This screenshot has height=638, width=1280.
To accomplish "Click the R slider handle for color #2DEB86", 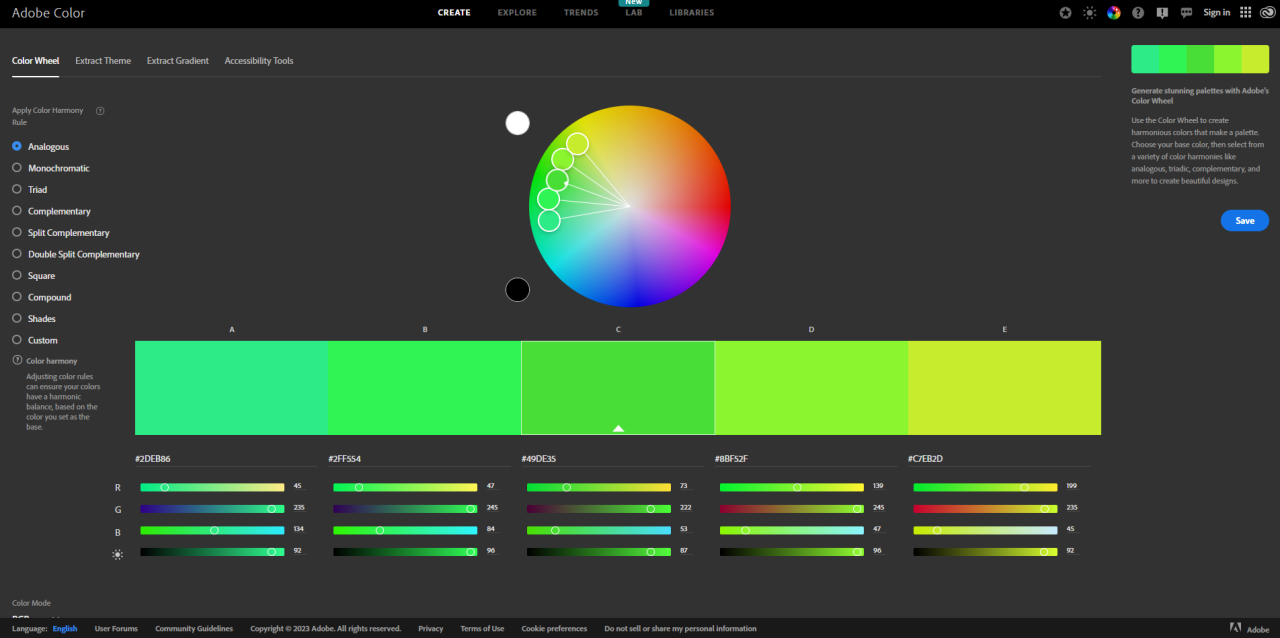I will pos(166,487).
